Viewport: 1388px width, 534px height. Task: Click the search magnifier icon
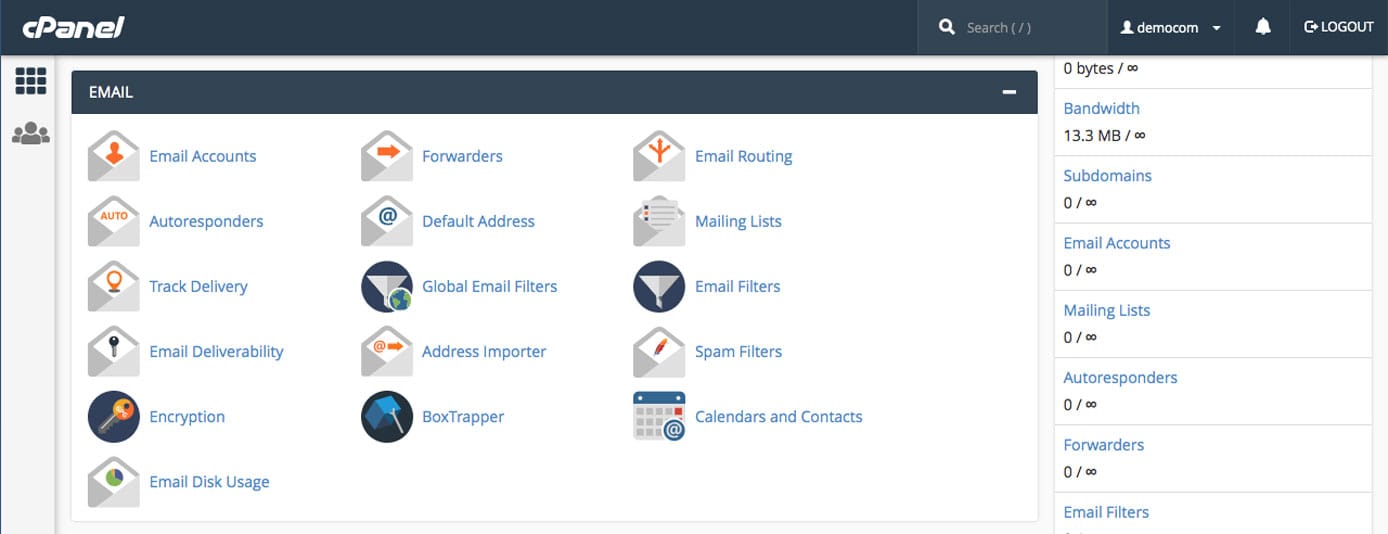[947, 28]
